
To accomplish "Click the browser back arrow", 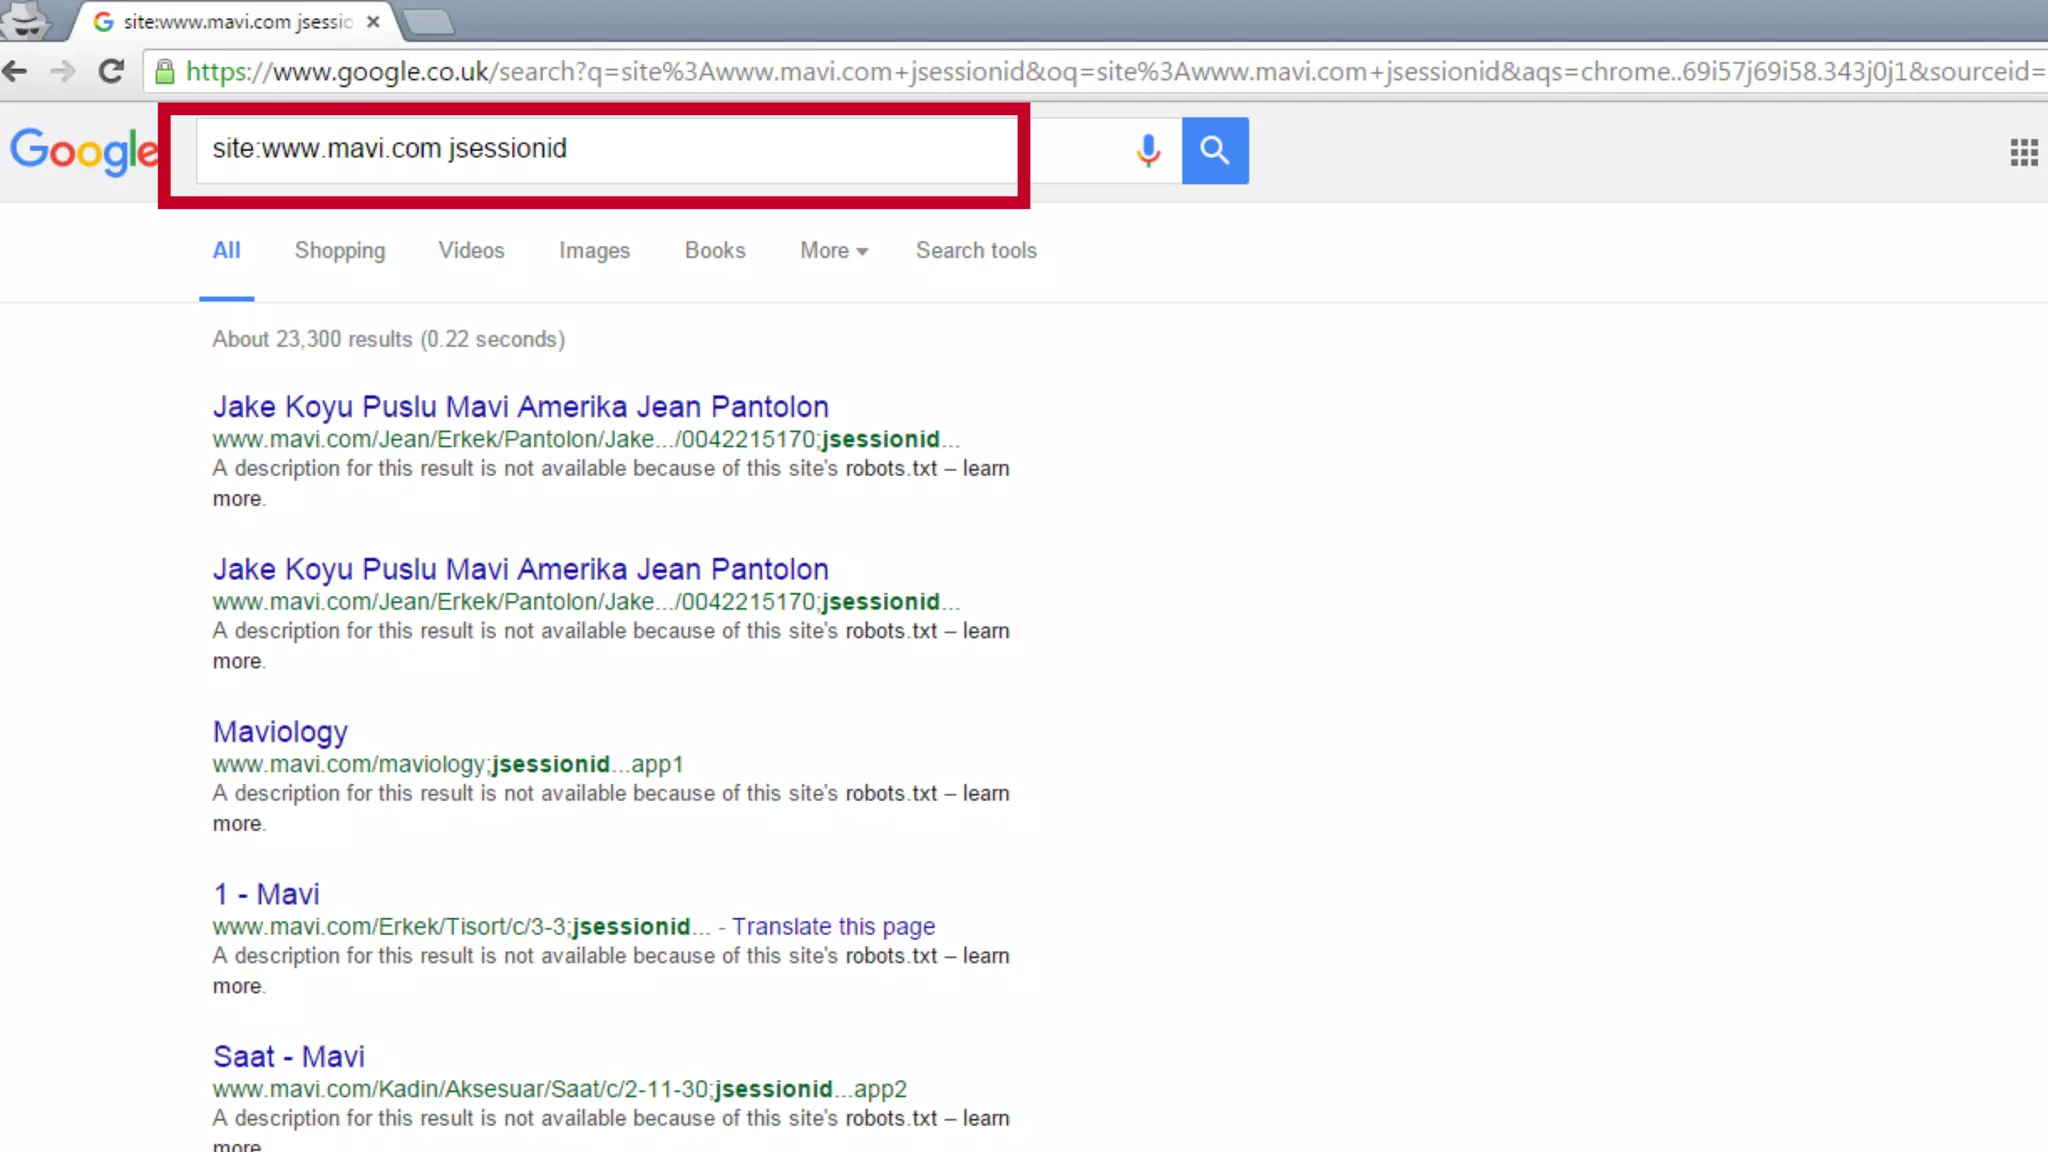I will point(15,71).
